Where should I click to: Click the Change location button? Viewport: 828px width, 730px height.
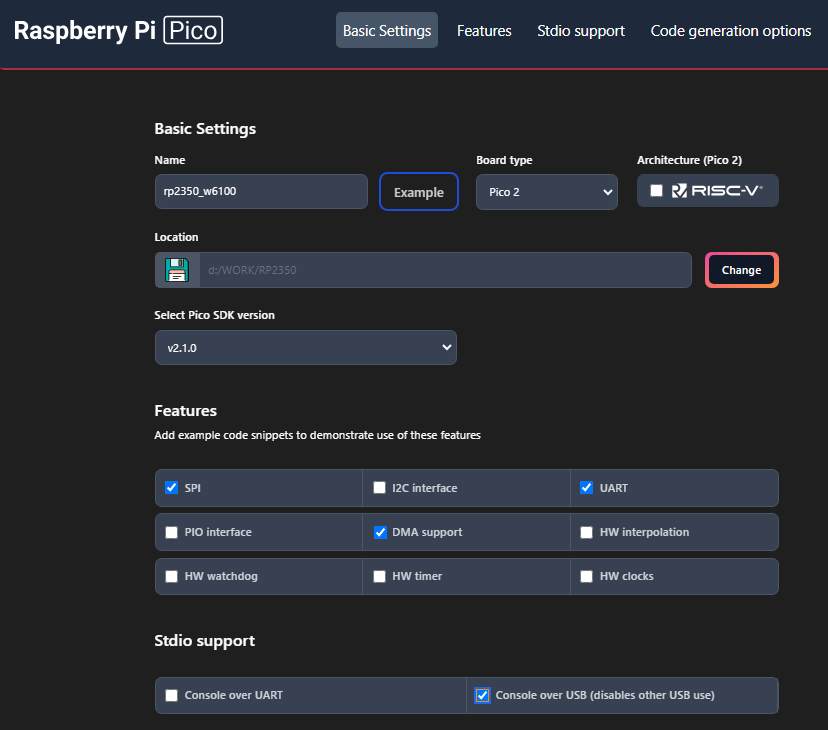coord(741,270)
